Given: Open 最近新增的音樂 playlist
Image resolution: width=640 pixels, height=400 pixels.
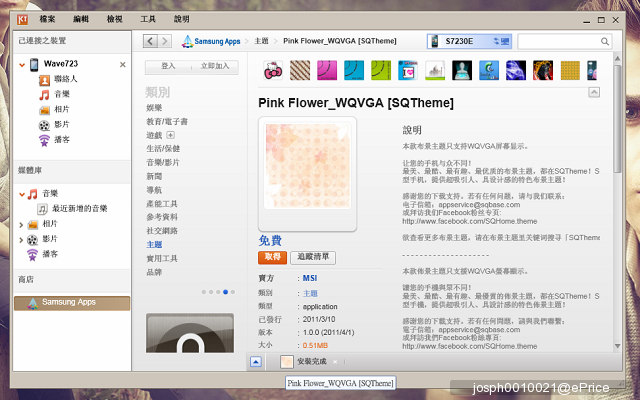Looking at the screenshot, I should [80, 209].
